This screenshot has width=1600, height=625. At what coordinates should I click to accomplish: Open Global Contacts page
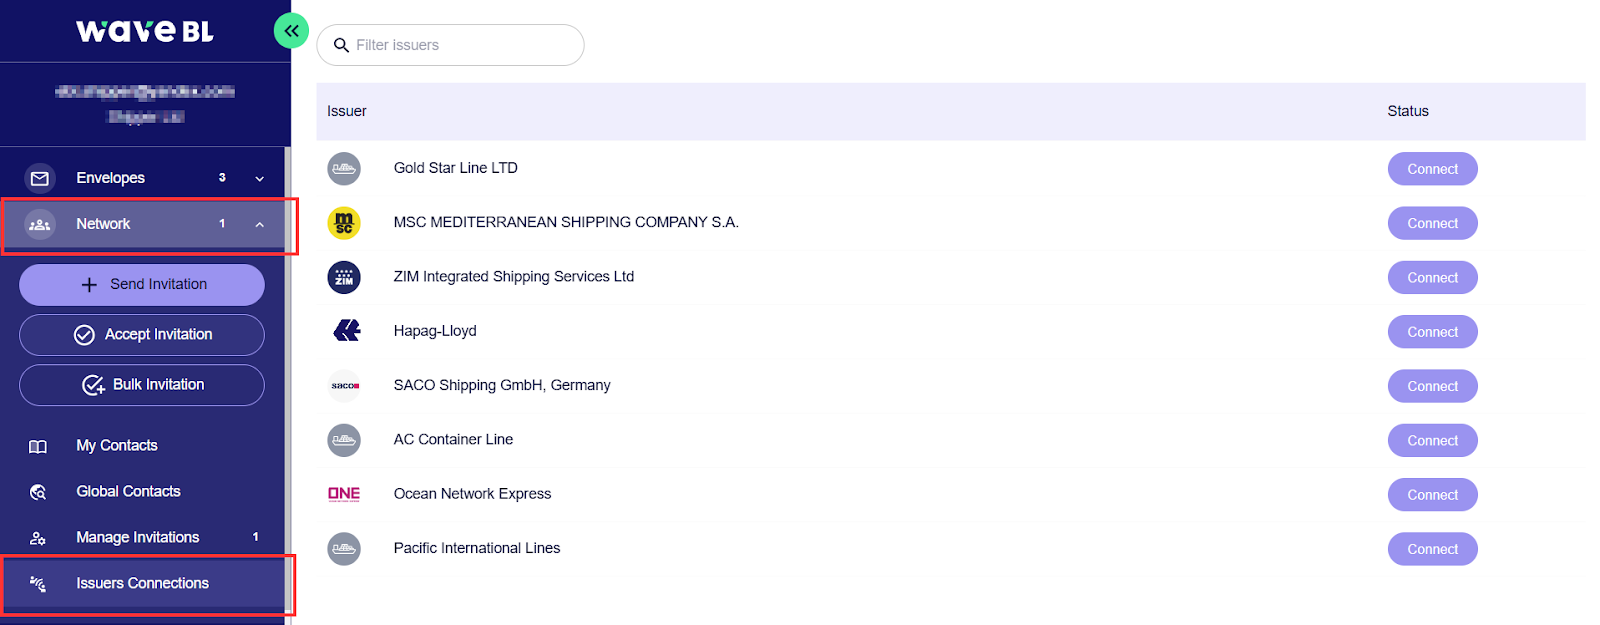point(128,491)
